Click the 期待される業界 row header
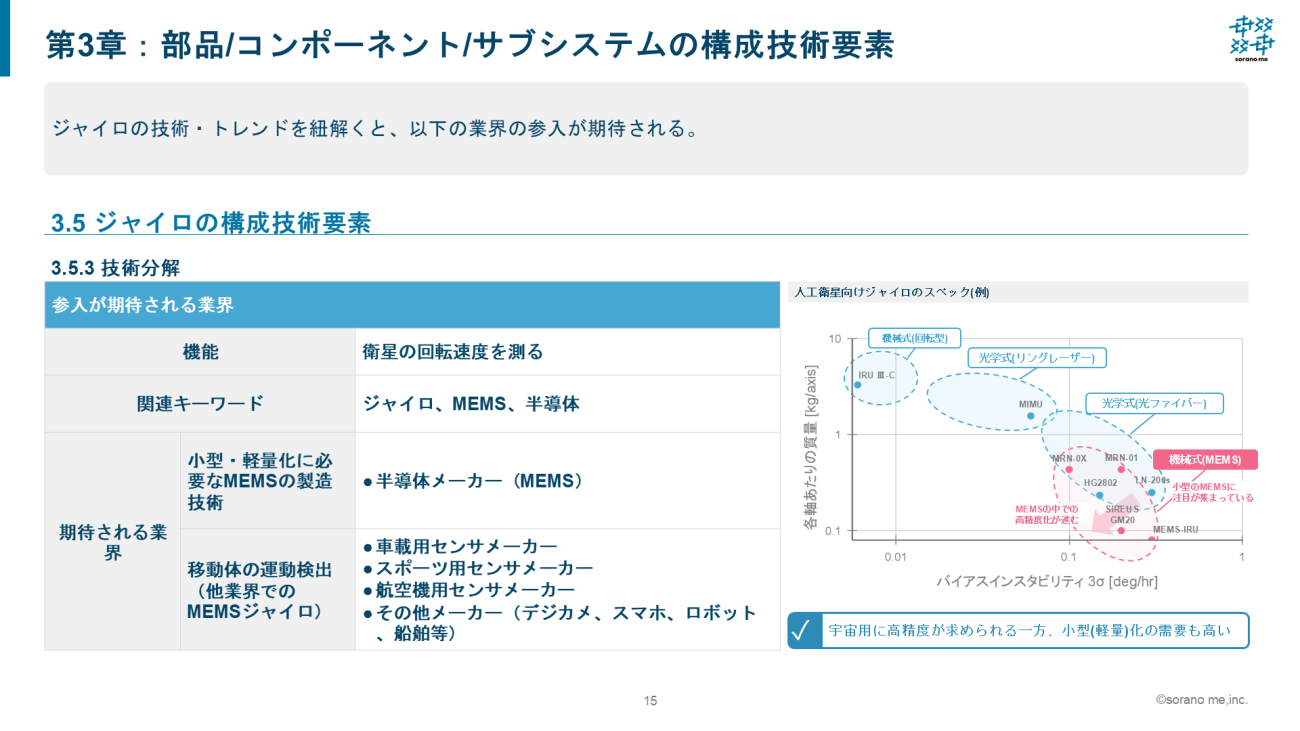Viewport: 1300px width, 731px height. coord(113,541)
